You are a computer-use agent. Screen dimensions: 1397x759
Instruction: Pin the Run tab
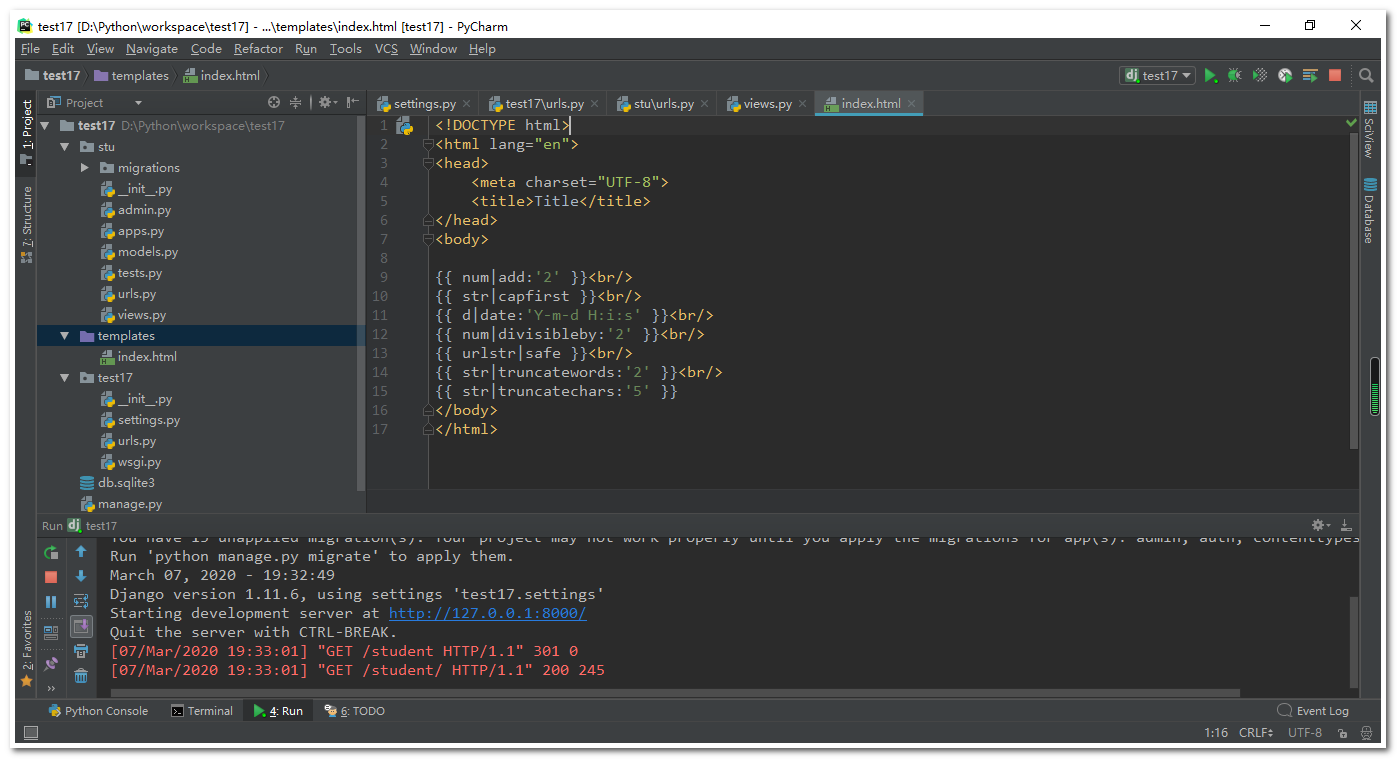(x=51, y=663)
